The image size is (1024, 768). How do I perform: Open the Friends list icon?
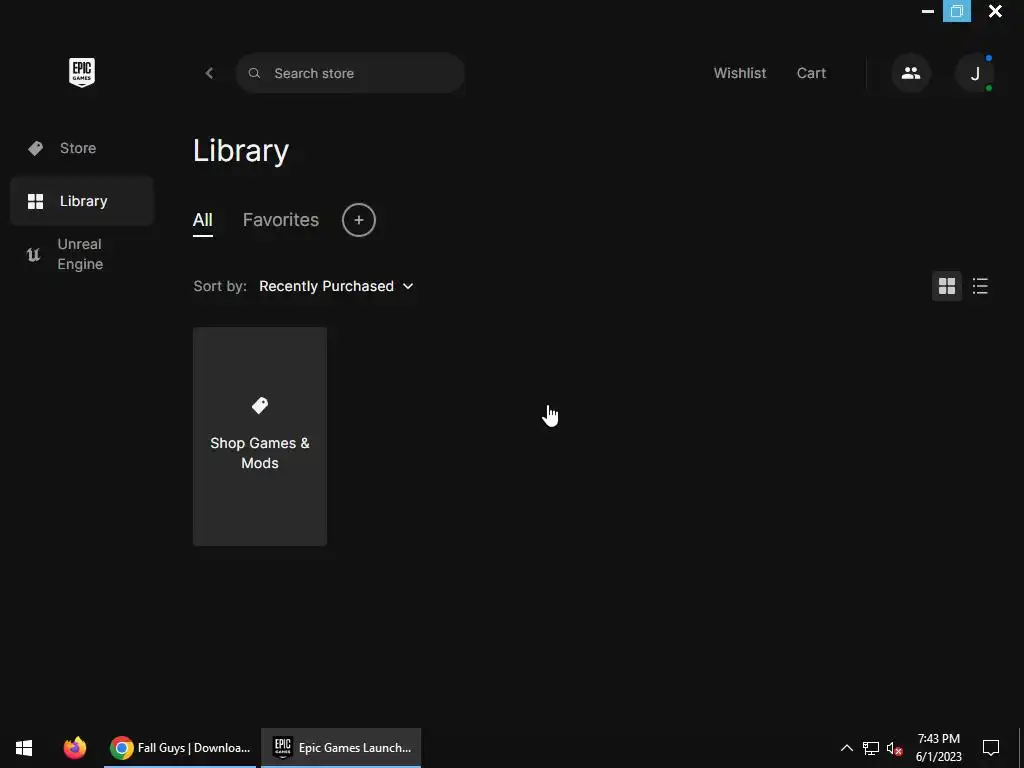[x=911, y=73]
